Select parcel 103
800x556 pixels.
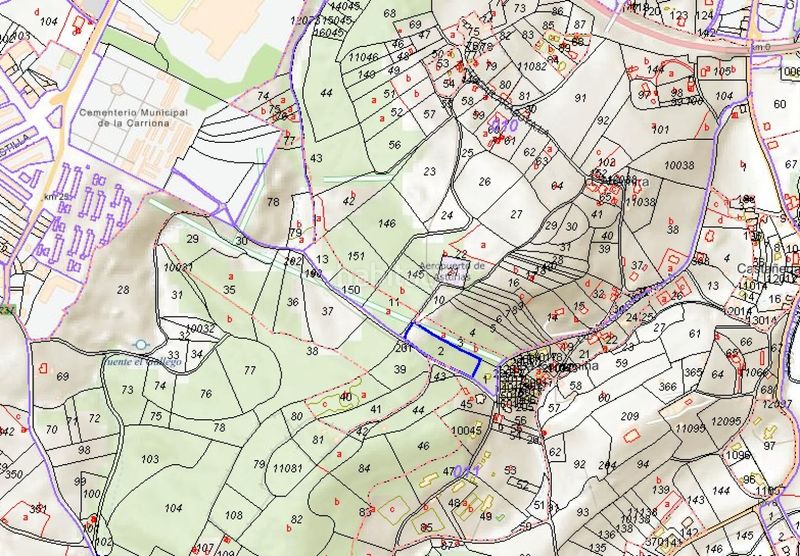pyautogui.click(x=150, y=459)
